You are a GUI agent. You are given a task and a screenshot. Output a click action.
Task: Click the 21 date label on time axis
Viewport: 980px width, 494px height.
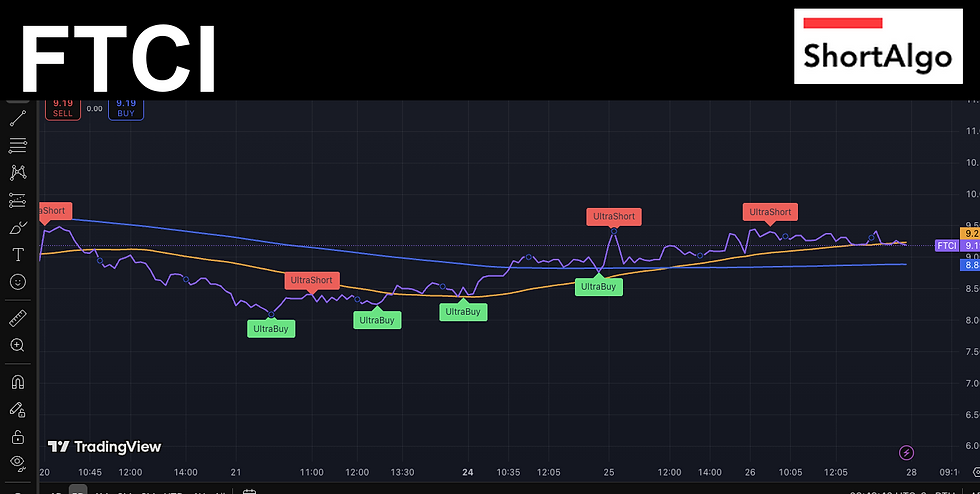(x=236, y=472)
